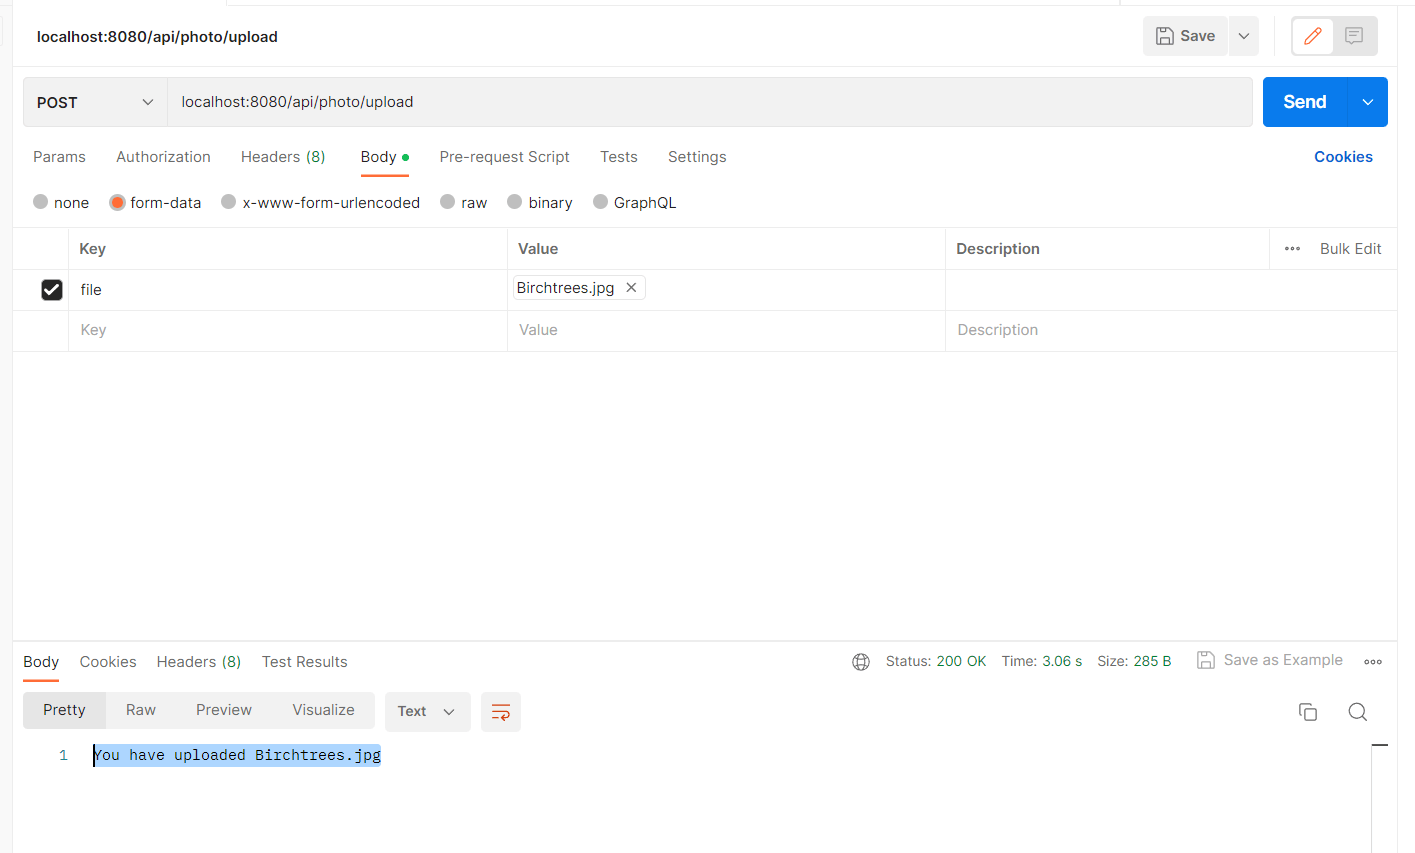Open the comments speech bubble icon
The image size is (1415, 853).
point(1354,36)
